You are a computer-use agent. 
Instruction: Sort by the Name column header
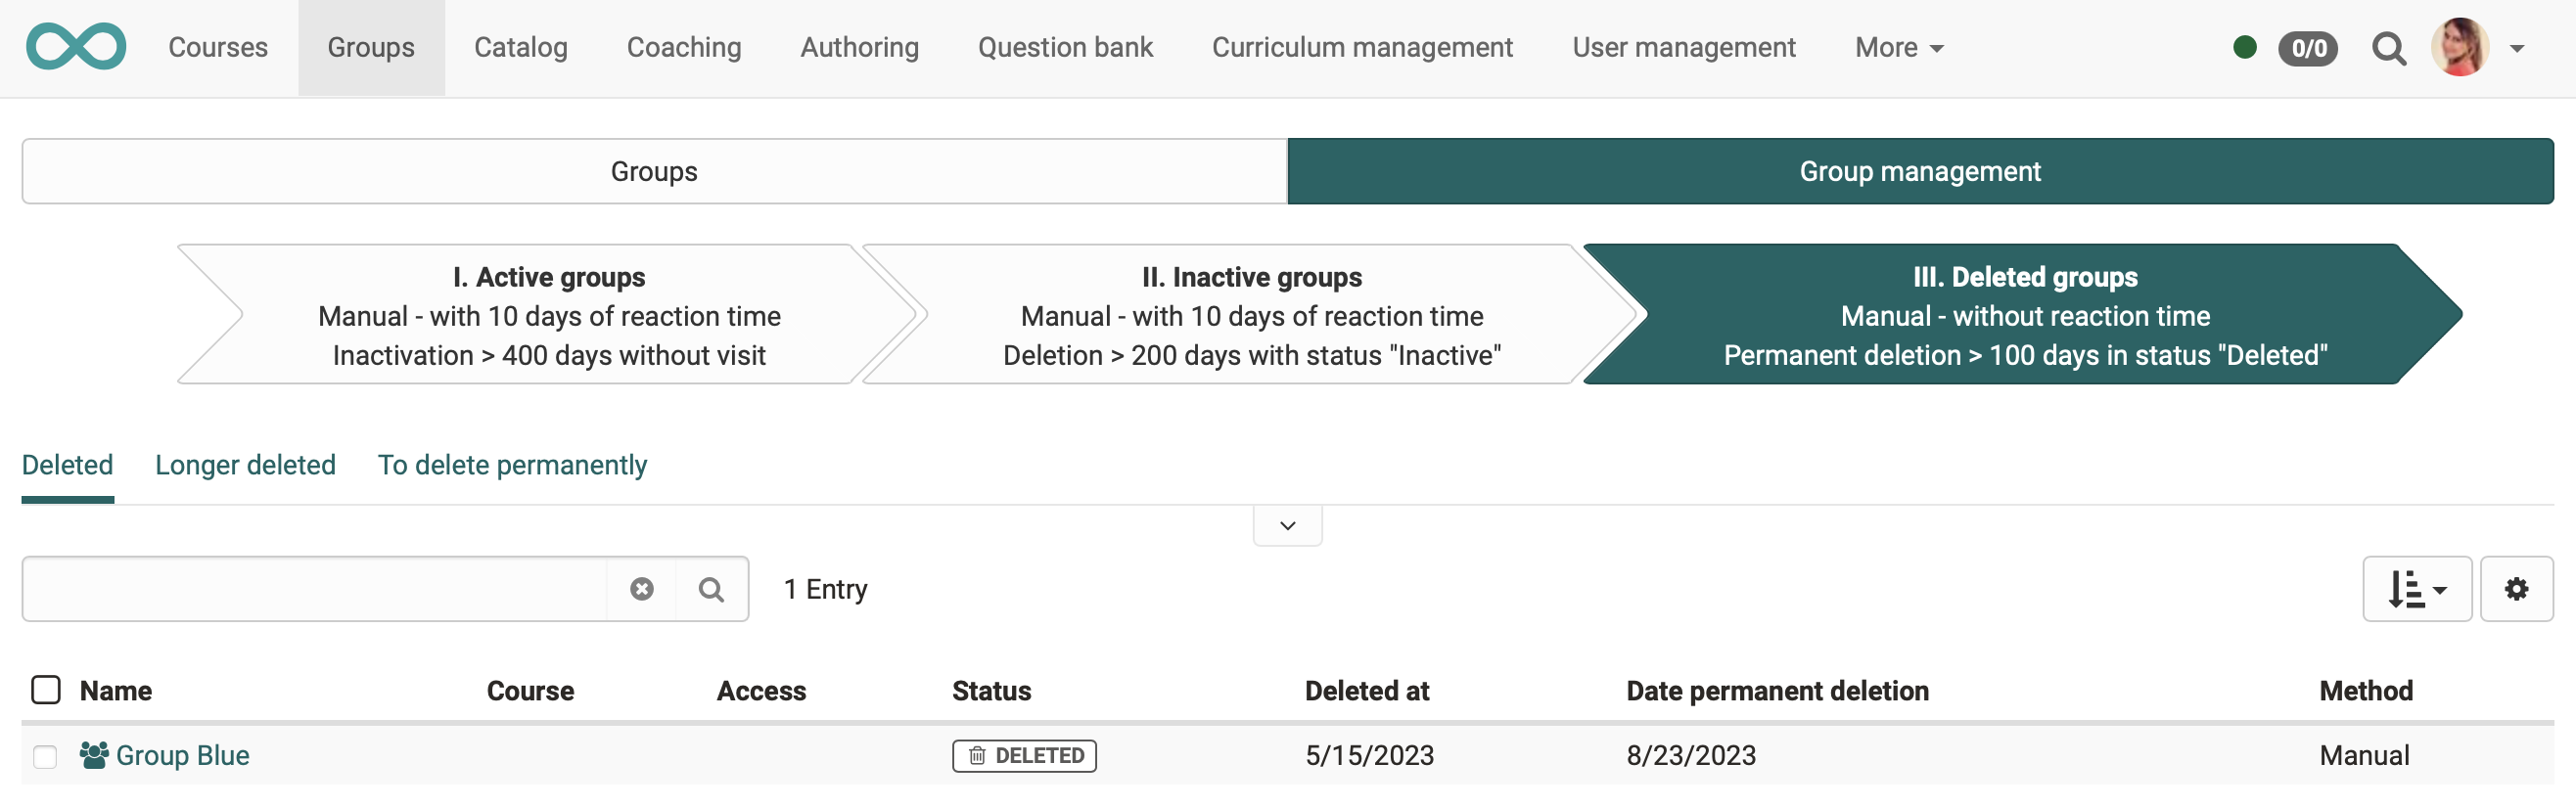click(116, 690)
